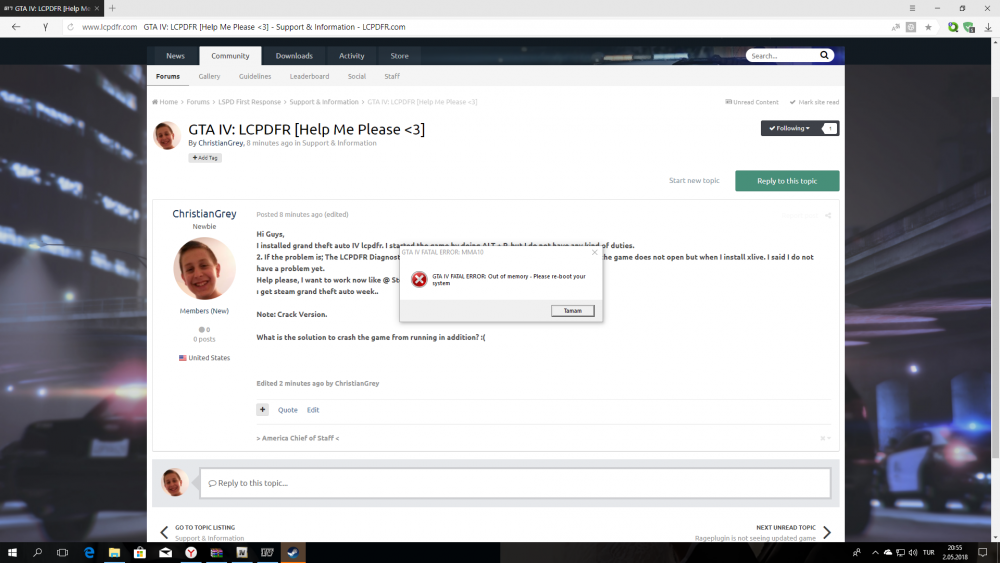Close the GTA IV fatal error dialog

594,252
